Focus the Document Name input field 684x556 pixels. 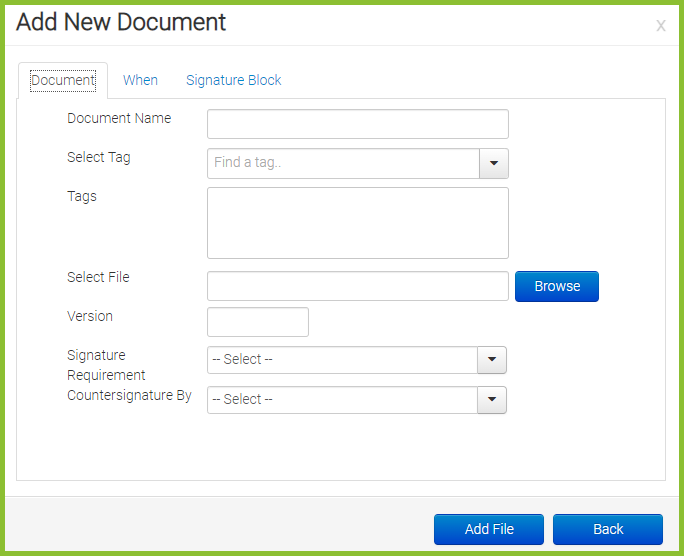click(x=358, y=124)
